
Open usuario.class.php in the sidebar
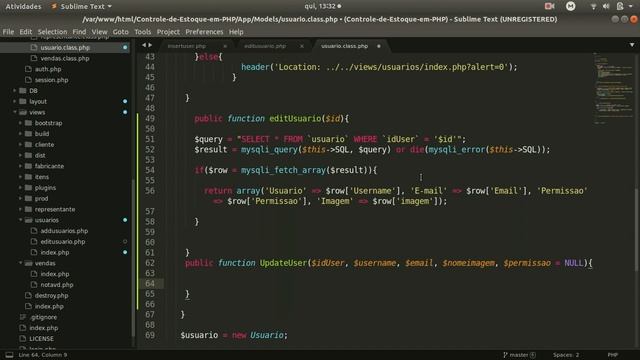[x=65, y=48]
